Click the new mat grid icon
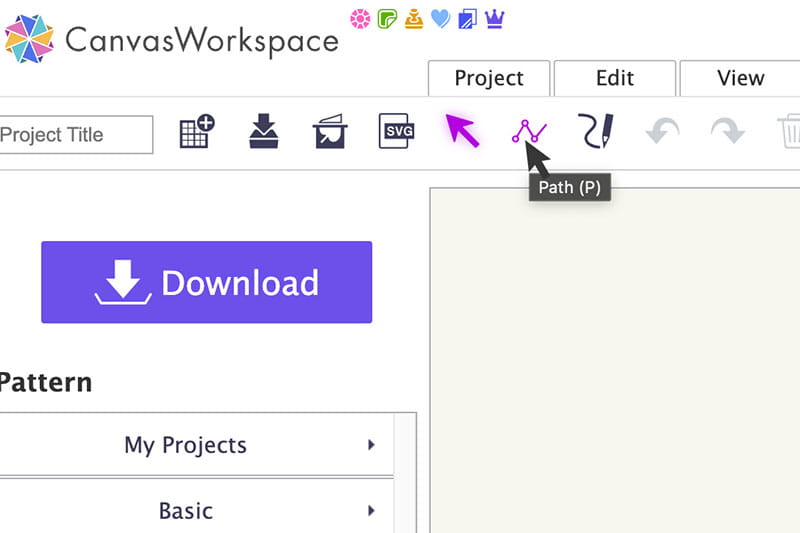This screenshot has width=800, height=533. pyautogui.click(x=197, y=132)
